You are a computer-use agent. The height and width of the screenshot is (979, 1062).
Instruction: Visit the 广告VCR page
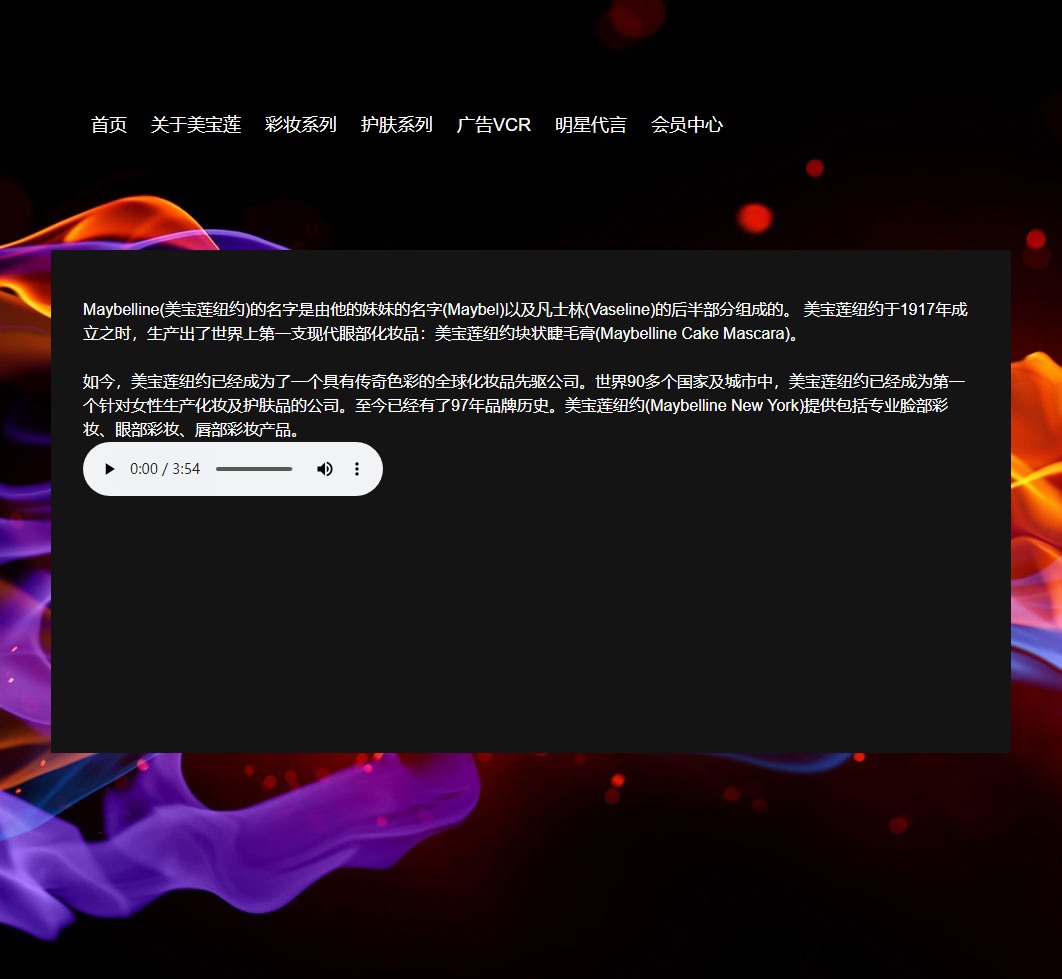pos(494,125)
